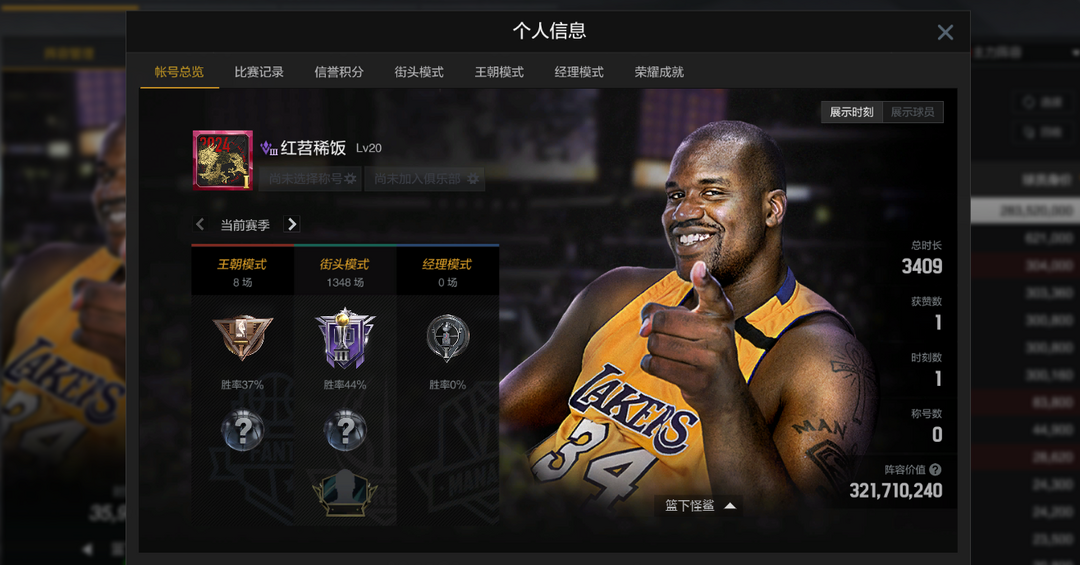Image resolution: width=1080 pixels, height=565 pixels.
Task: Click the 街头模式 purple trophy rank badge
Action: [344, 337]
